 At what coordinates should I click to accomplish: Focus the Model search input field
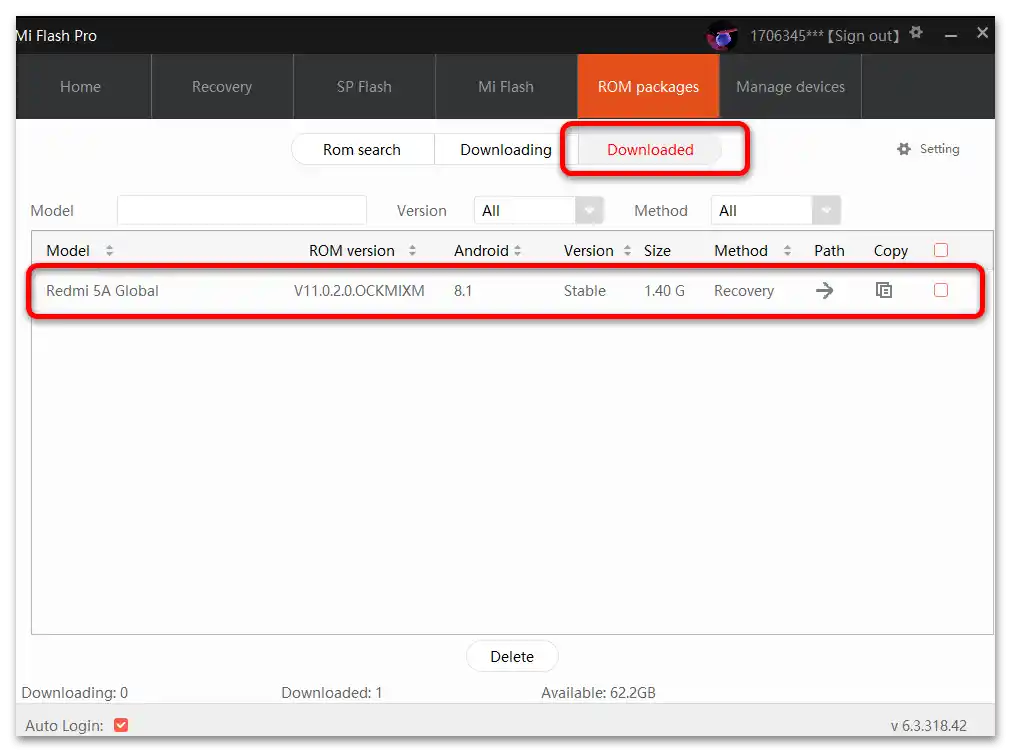pos(242,210)
